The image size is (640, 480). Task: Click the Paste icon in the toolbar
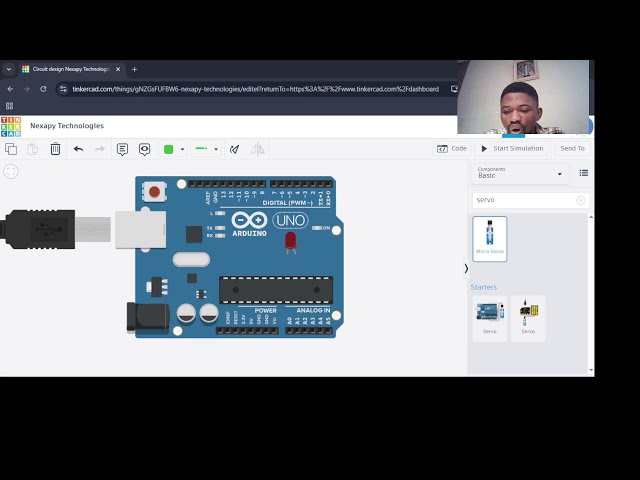coord(33,149)
